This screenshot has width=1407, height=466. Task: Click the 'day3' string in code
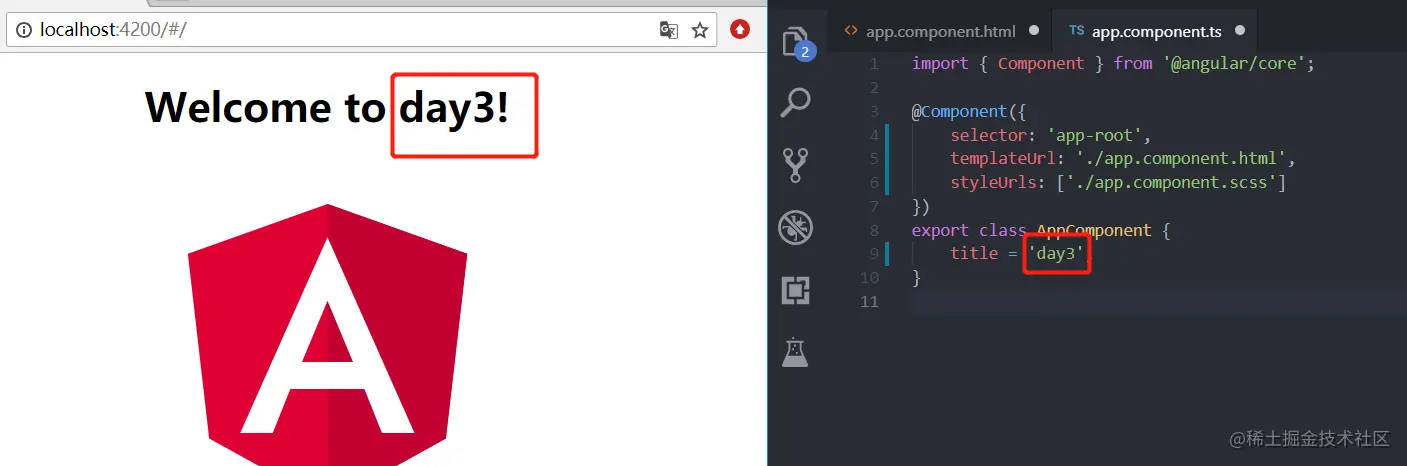coord(1056,254)
